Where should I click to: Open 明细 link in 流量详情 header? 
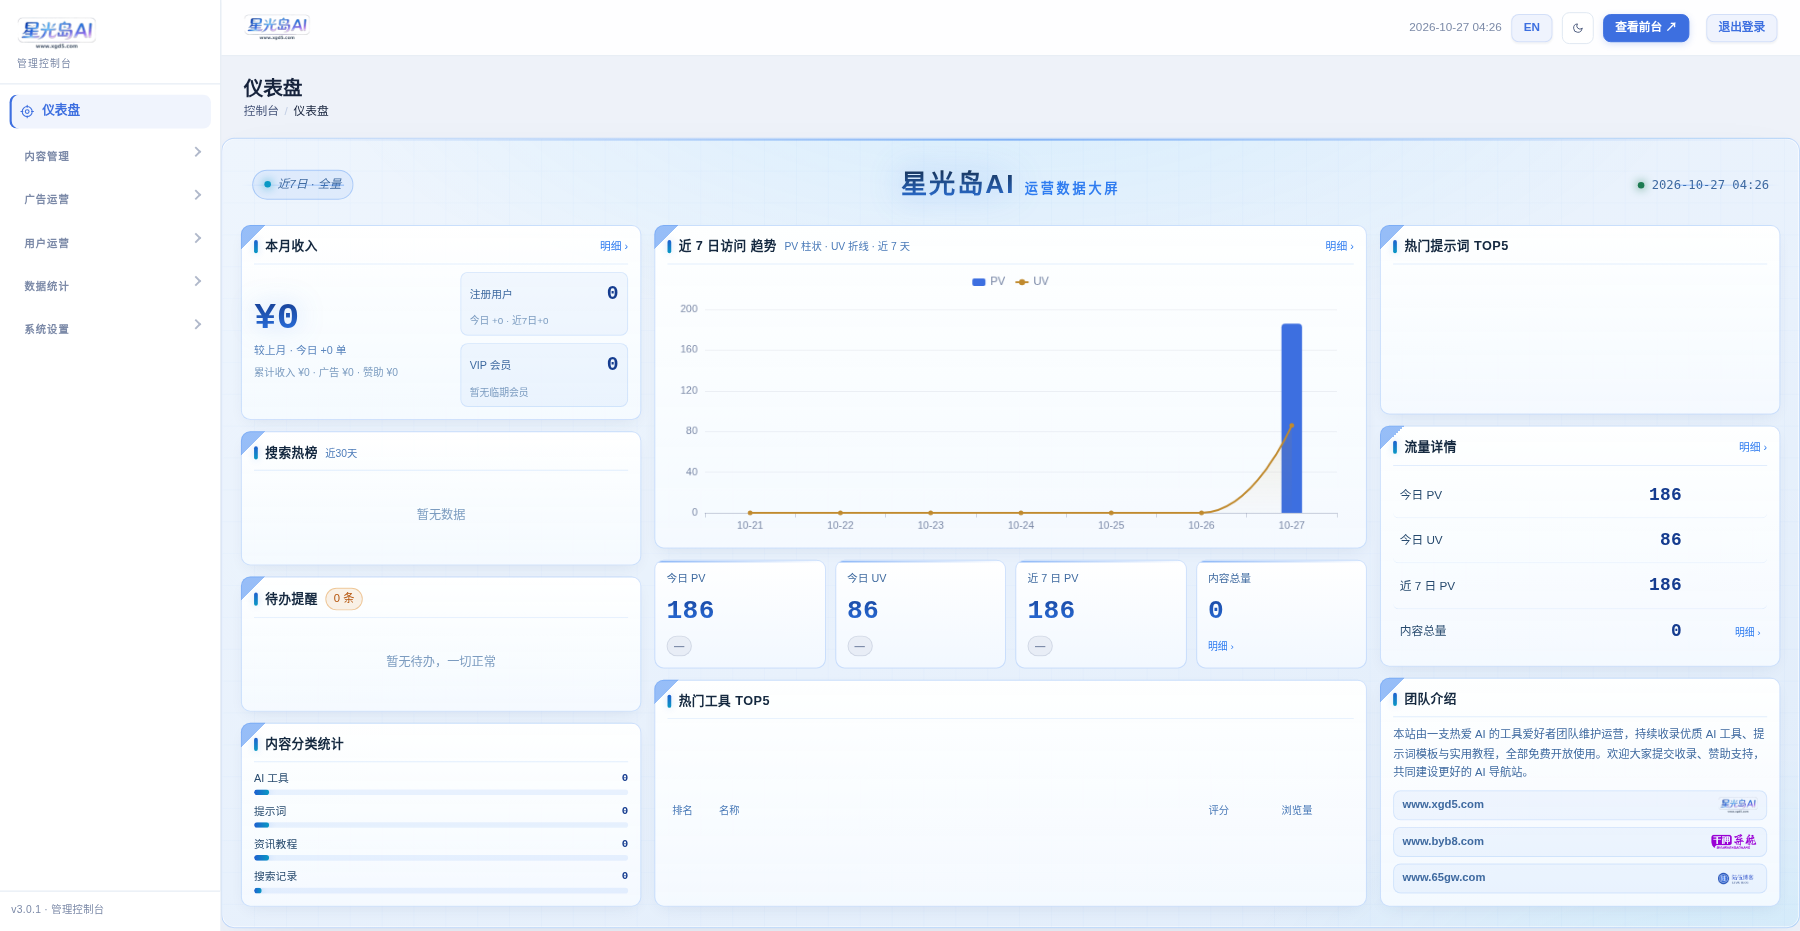(1752, 447)
